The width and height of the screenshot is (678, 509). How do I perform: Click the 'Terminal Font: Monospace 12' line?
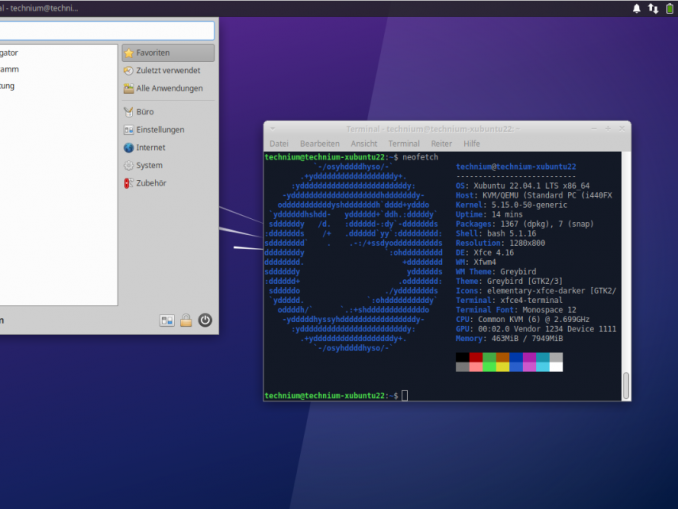click(516, 310)
